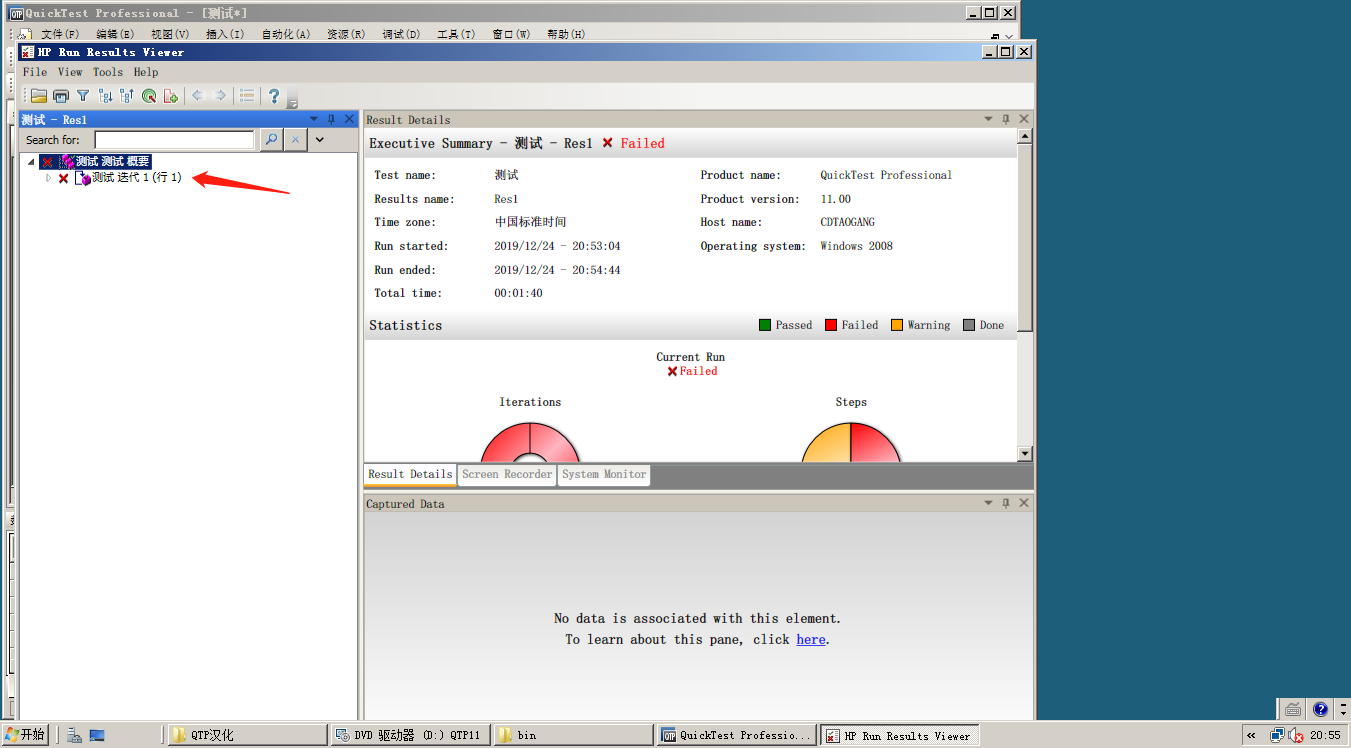Switch to bin folder taskbar window
The width and height of the screenshot is (1351, 748).
pos(574,735)
